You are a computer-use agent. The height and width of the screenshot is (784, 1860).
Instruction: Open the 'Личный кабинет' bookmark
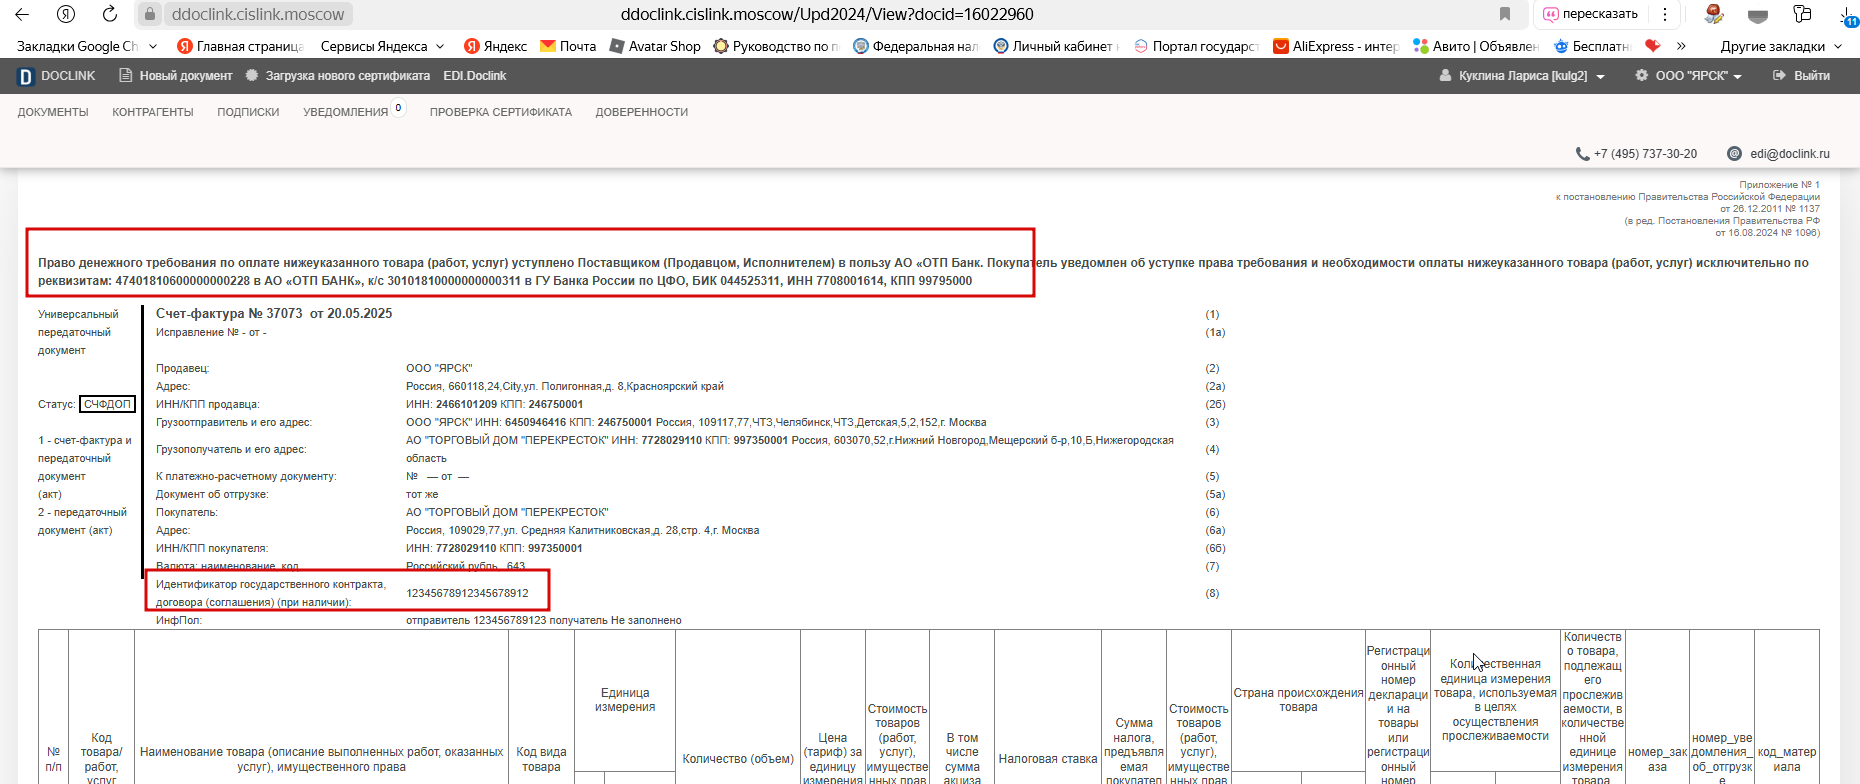click(1057, 46)
